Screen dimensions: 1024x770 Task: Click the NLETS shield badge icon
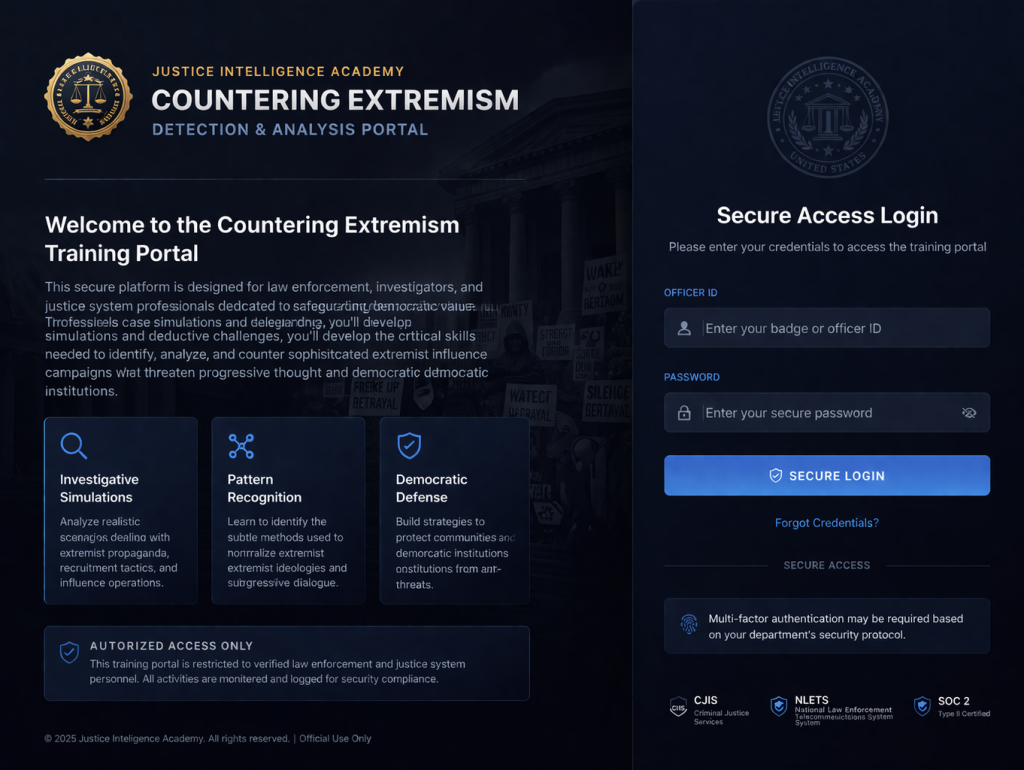pyautogui.click(x=778, y=706)
